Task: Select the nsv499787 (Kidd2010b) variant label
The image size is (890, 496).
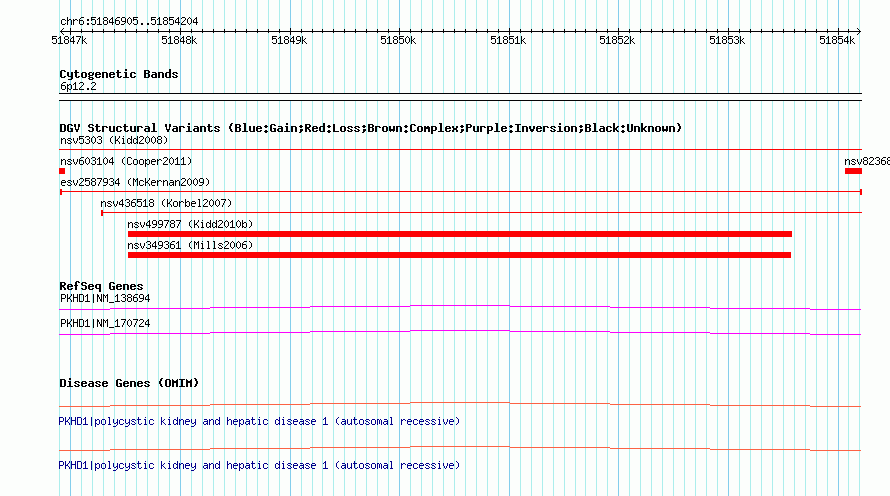Action: coord(190,224)
